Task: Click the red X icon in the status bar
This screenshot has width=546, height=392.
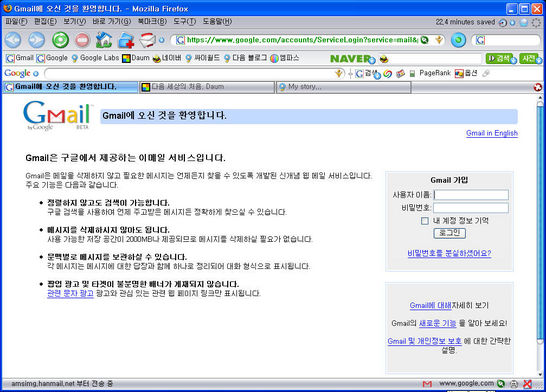Action: click(528, 384)
